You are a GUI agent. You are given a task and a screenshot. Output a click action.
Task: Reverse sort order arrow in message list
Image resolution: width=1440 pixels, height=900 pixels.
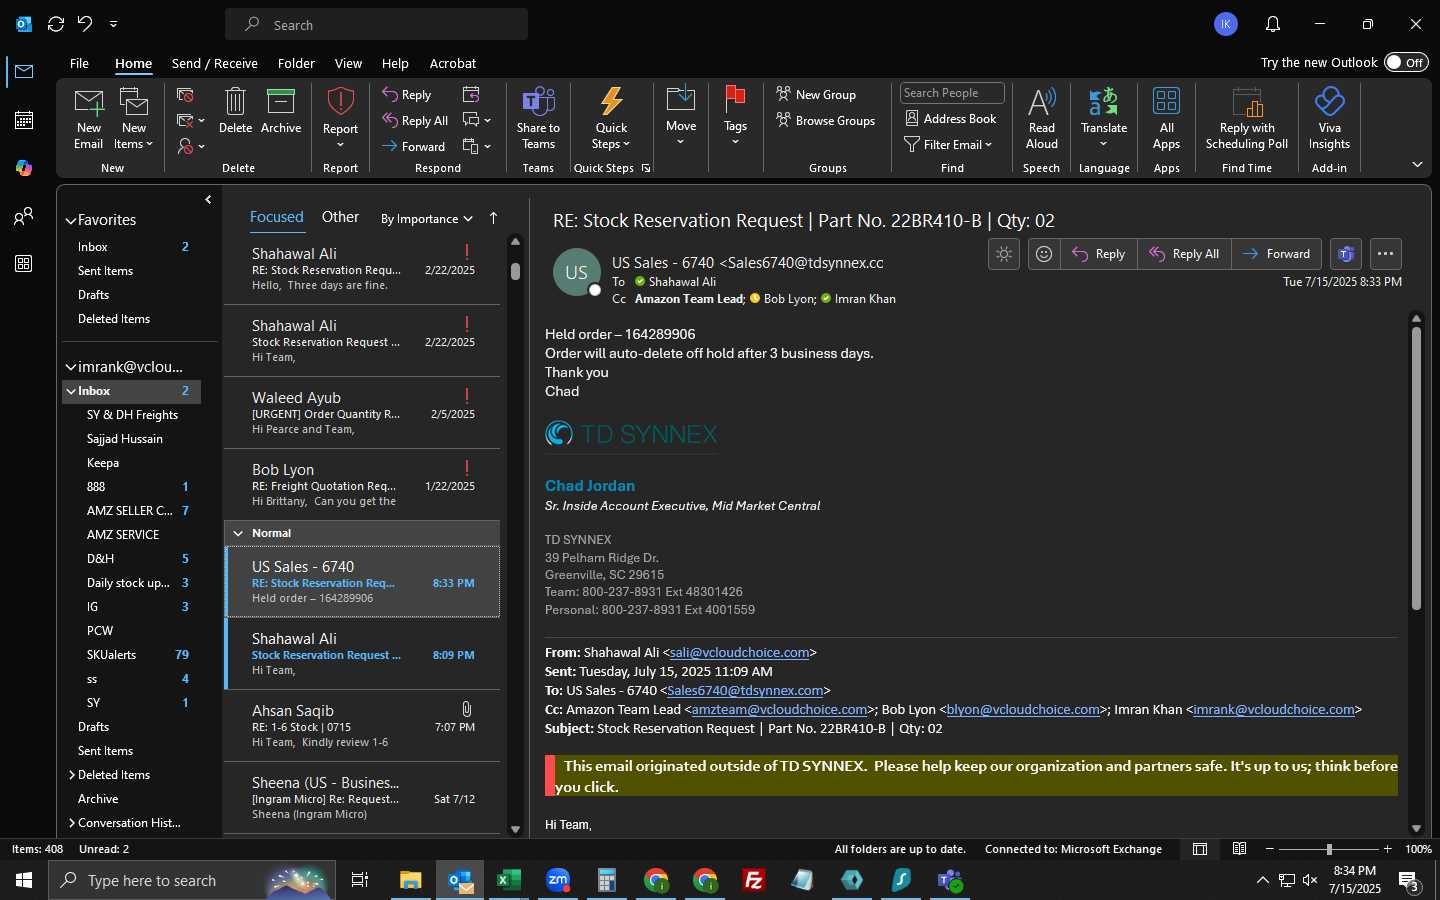(x=493, y=218)
